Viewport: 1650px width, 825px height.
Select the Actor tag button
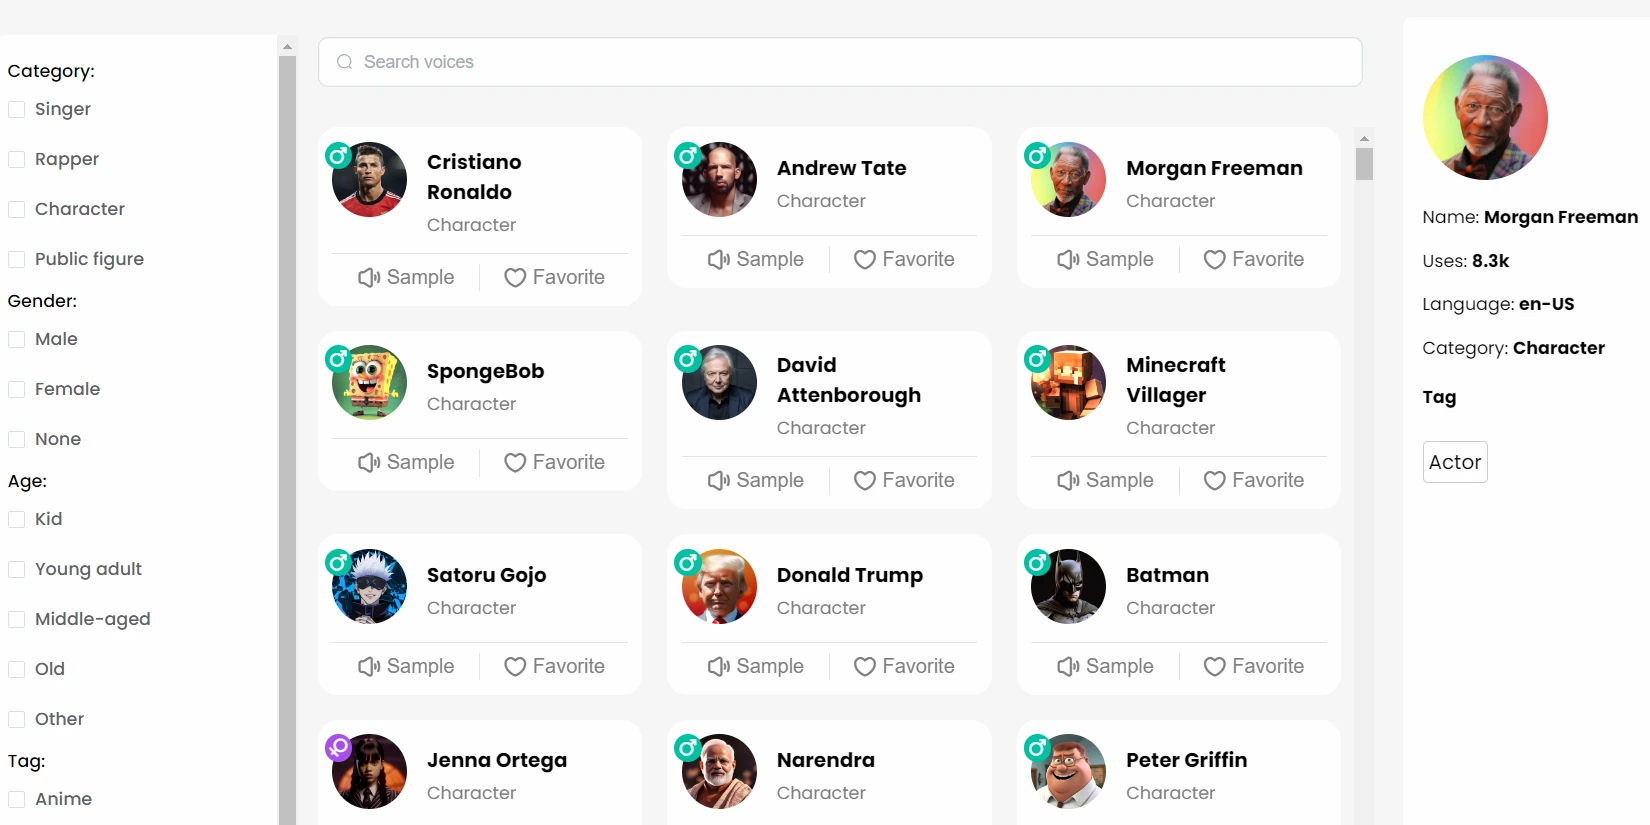[x=1455, y=462]
